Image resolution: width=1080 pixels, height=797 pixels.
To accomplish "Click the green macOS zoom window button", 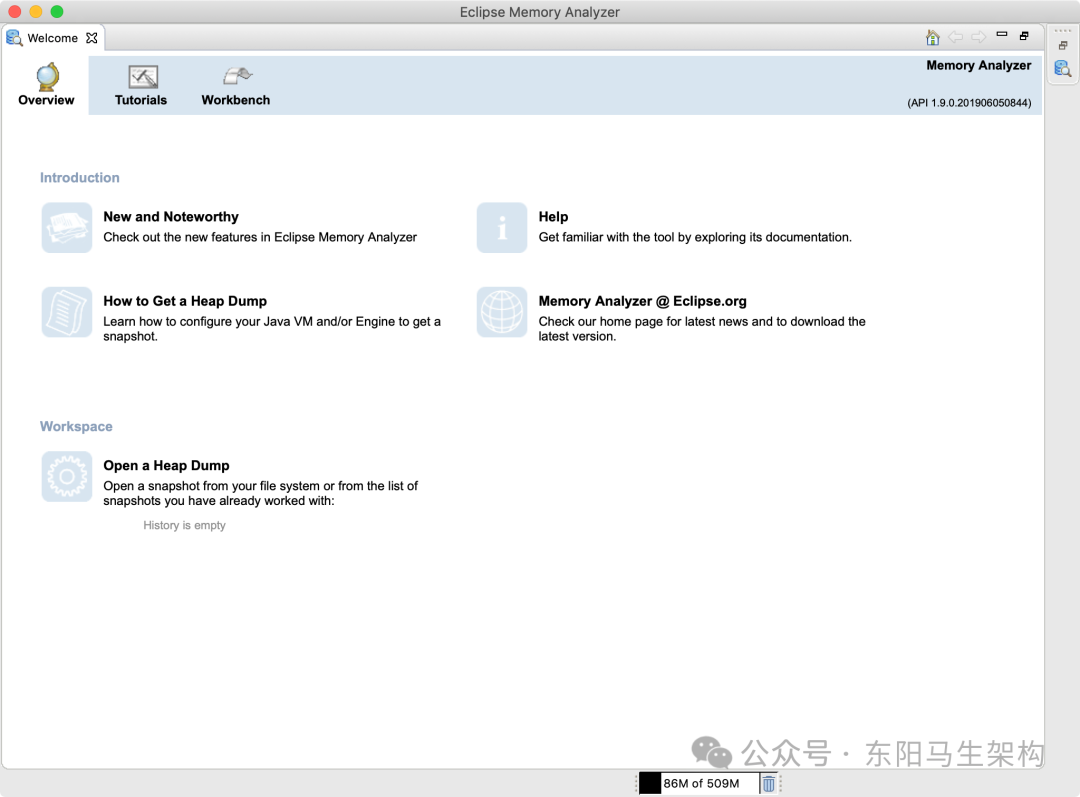I will coord(57,12).
